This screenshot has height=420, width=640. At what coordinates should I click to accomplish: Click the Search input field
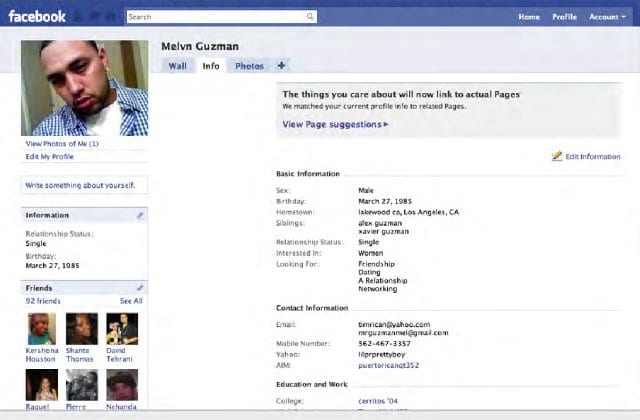pyautogui.click(x=221, y=16)
